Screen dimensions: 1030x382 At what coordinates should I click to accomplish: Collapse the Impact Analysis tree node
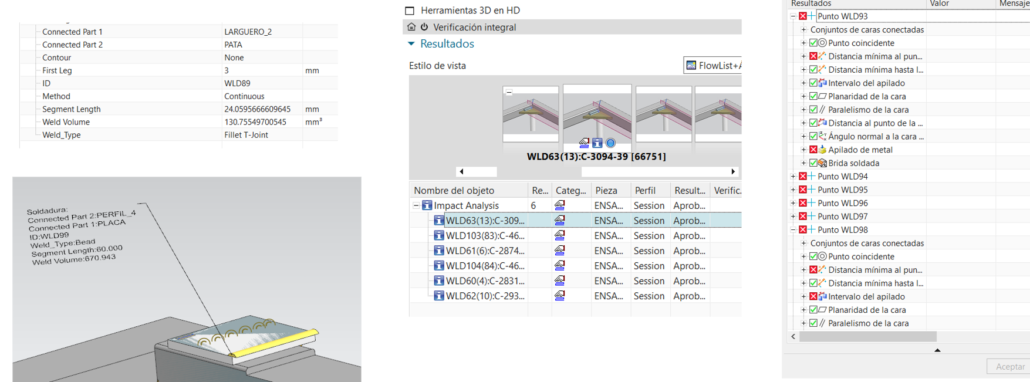click(x=417, y=205)
